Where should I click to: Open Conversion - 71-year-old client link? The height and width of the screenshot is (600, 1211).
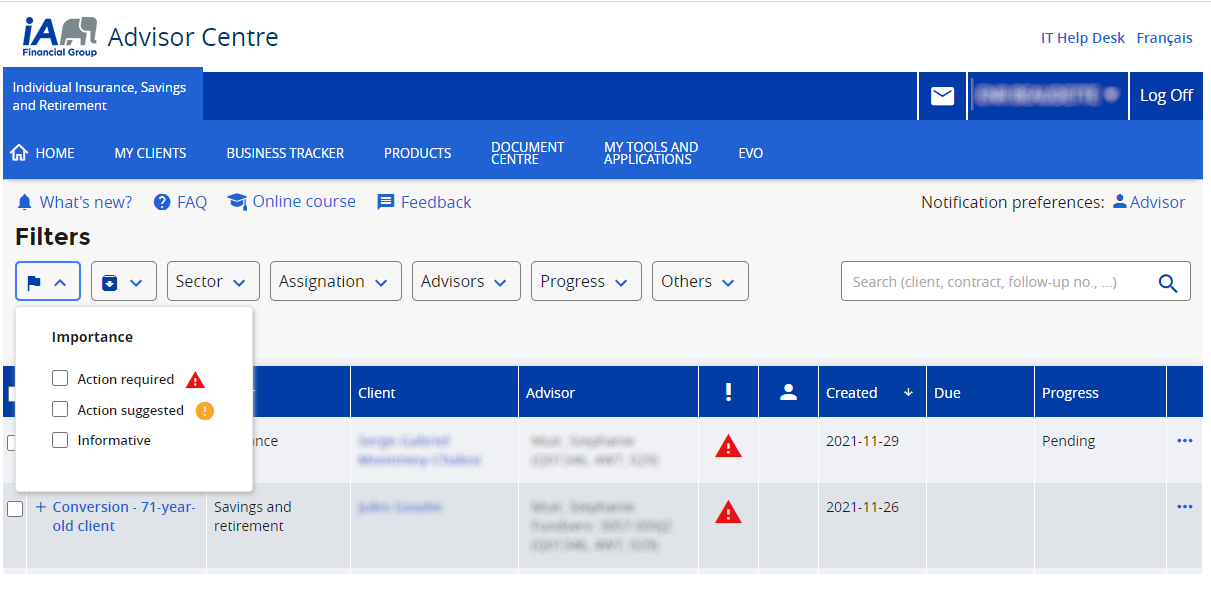tap(124, 516)
